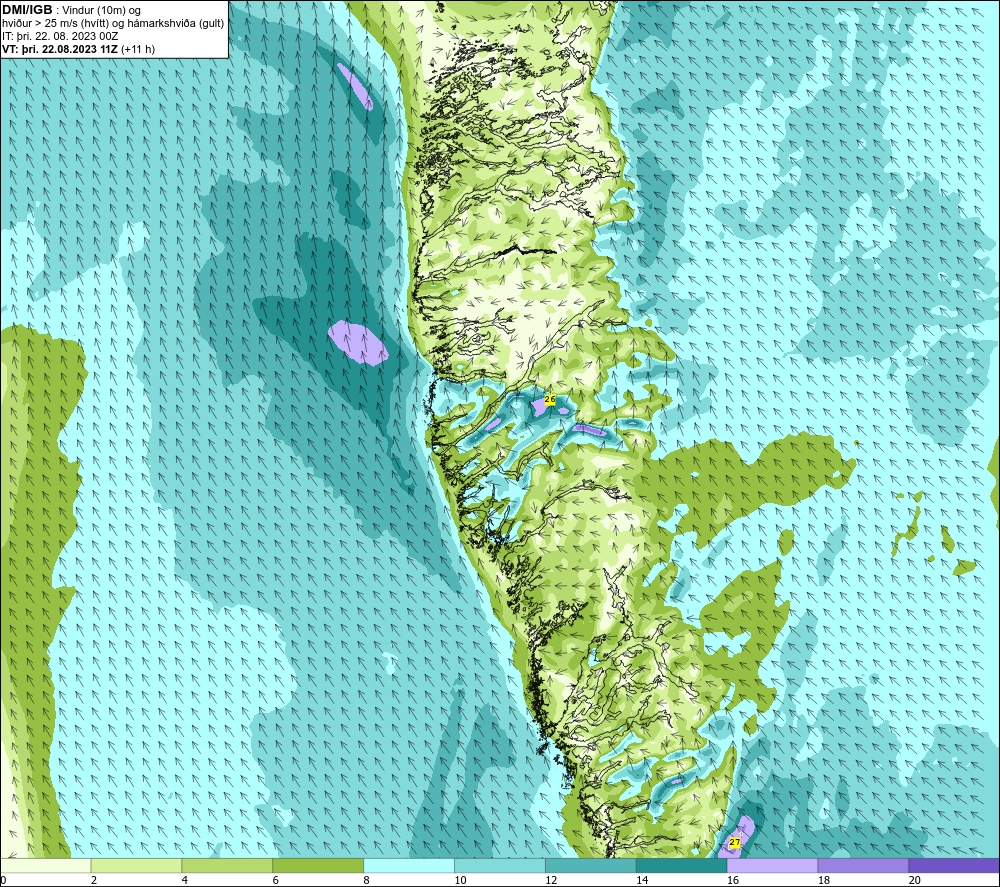Click the legend scale value 14
This screenshot has width=1000, height=887.
pyautogui.click(x=642, y=881)
